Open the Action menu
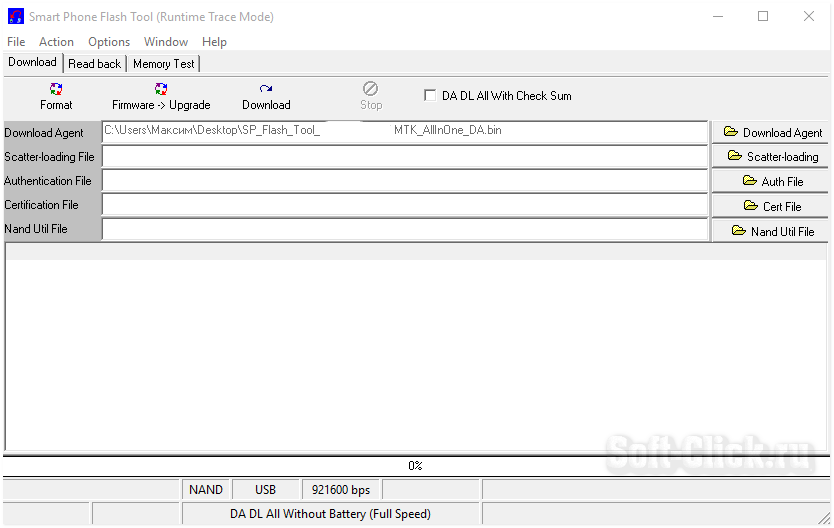The height and width of the screenshot is (528, 834). click(56, 42)
